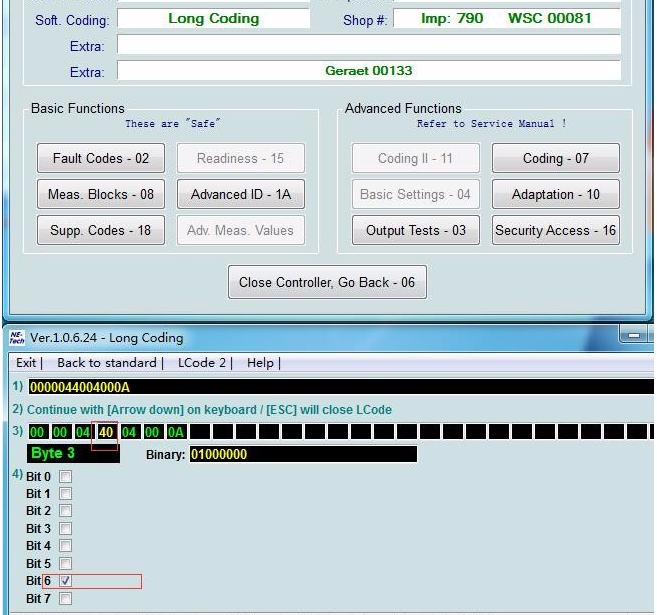This screenshot has height=615, width=657.
Task: Select the sixth byte cell 00
Action: 152,432
